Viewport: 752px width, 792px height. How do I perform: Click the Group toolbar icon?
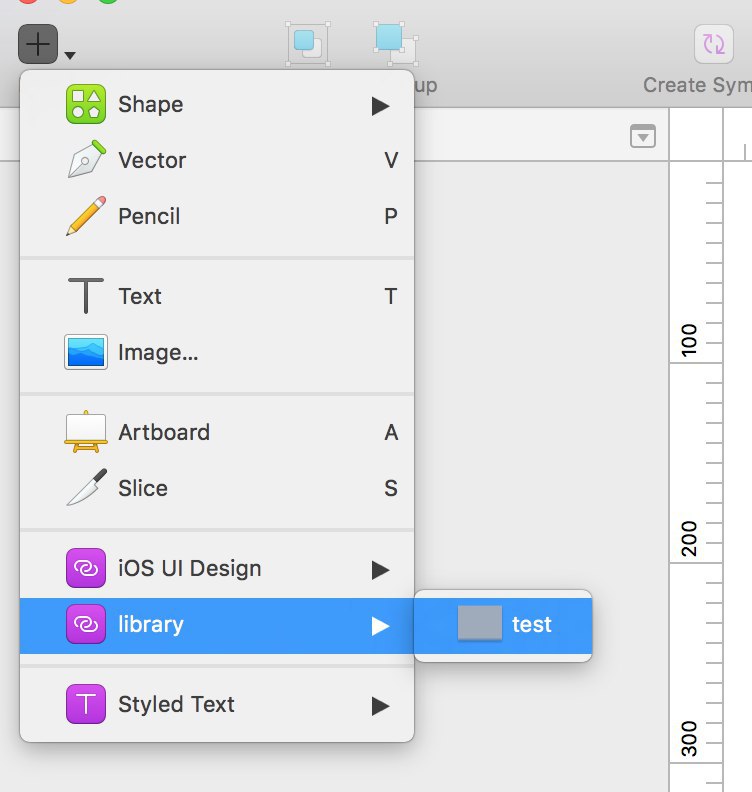[x=308, y=44]
